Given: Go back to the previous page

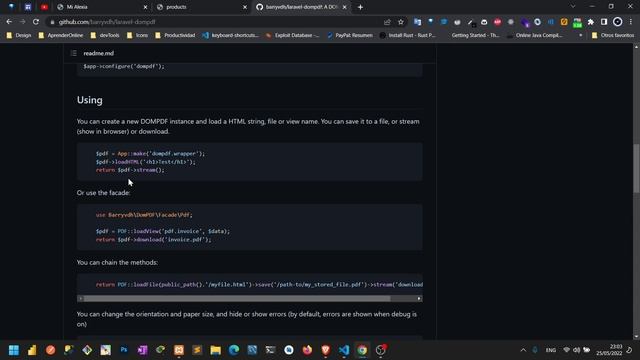Looking at the screenshot, I should coord(9,22).
